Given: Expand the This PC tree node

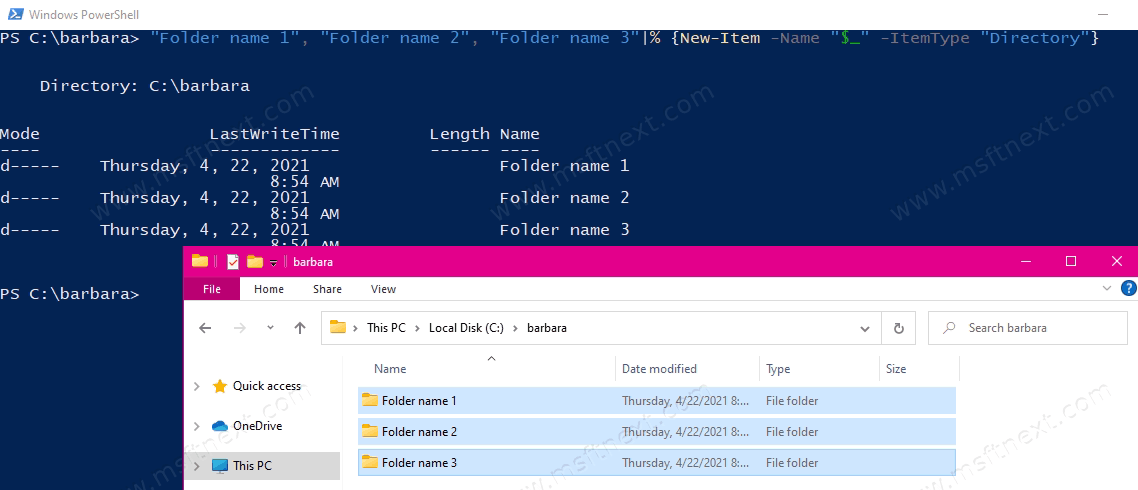Looking at the screenshot, I should pyautogui.click(x=196, y=466).
